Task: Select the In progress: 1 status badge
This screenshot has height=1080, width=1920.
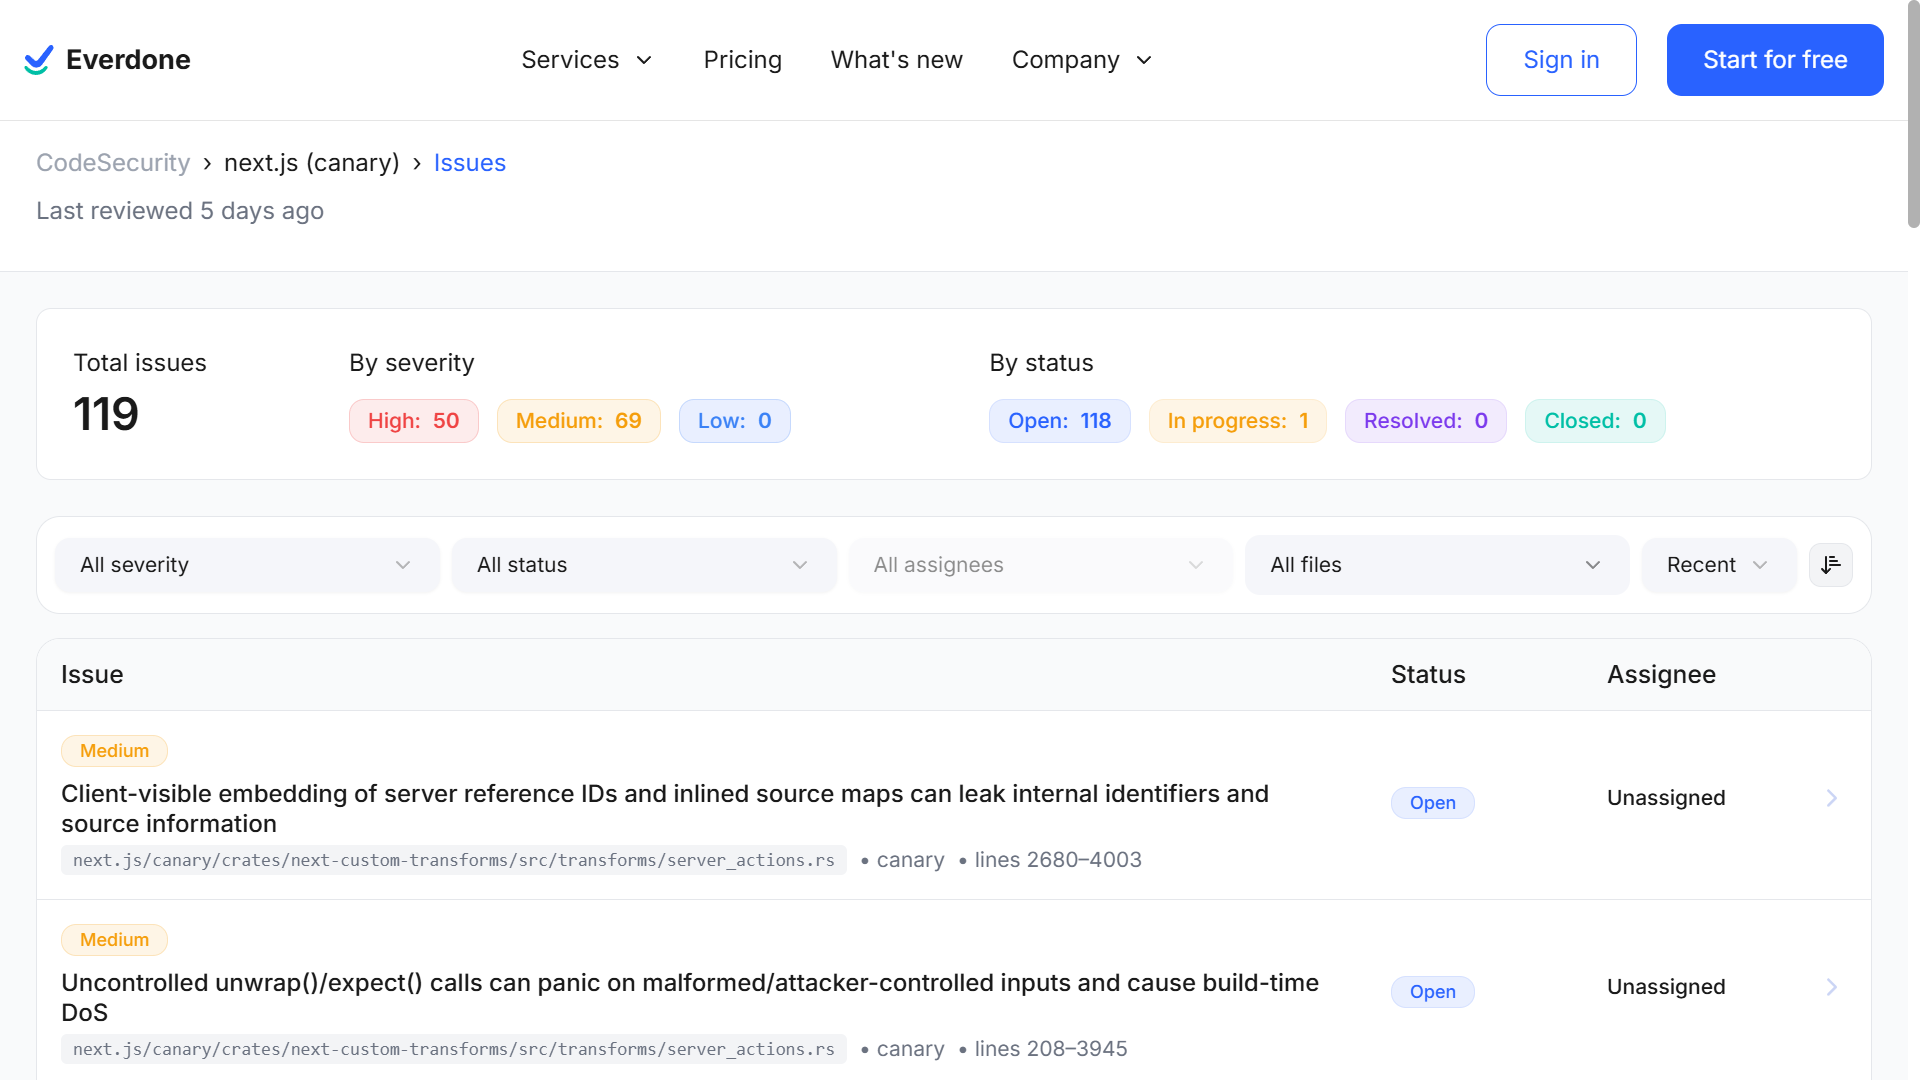Action: pos(1237,421)
